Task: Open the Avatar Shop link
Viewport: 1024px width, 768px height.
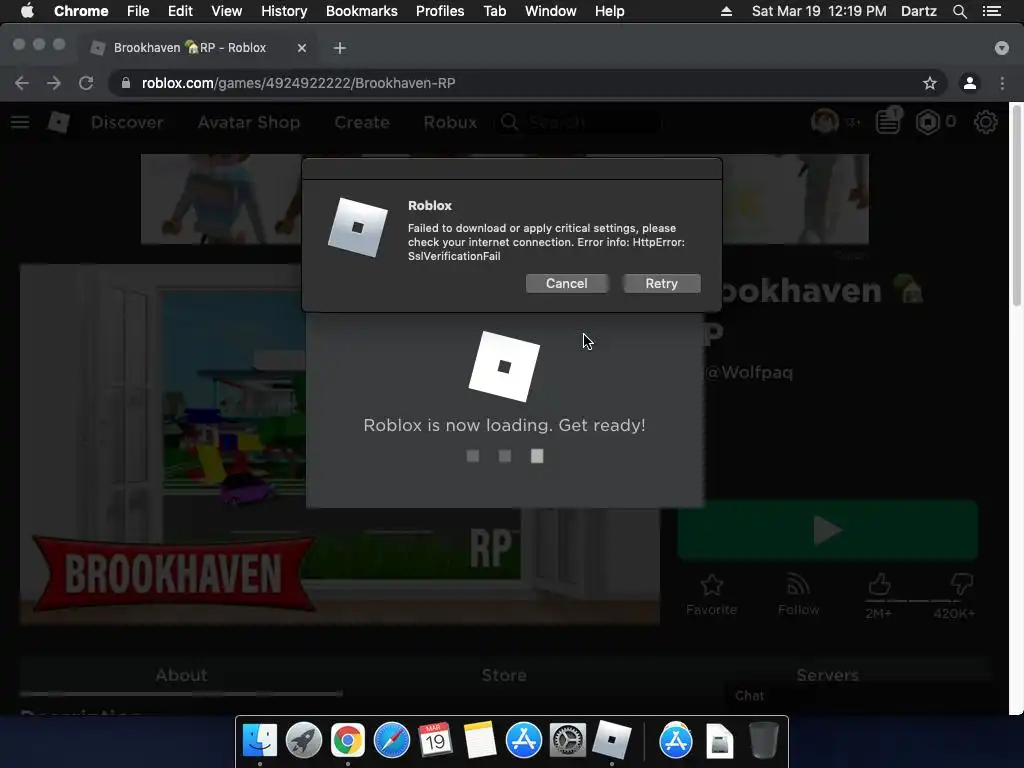Action: [249, 122]
